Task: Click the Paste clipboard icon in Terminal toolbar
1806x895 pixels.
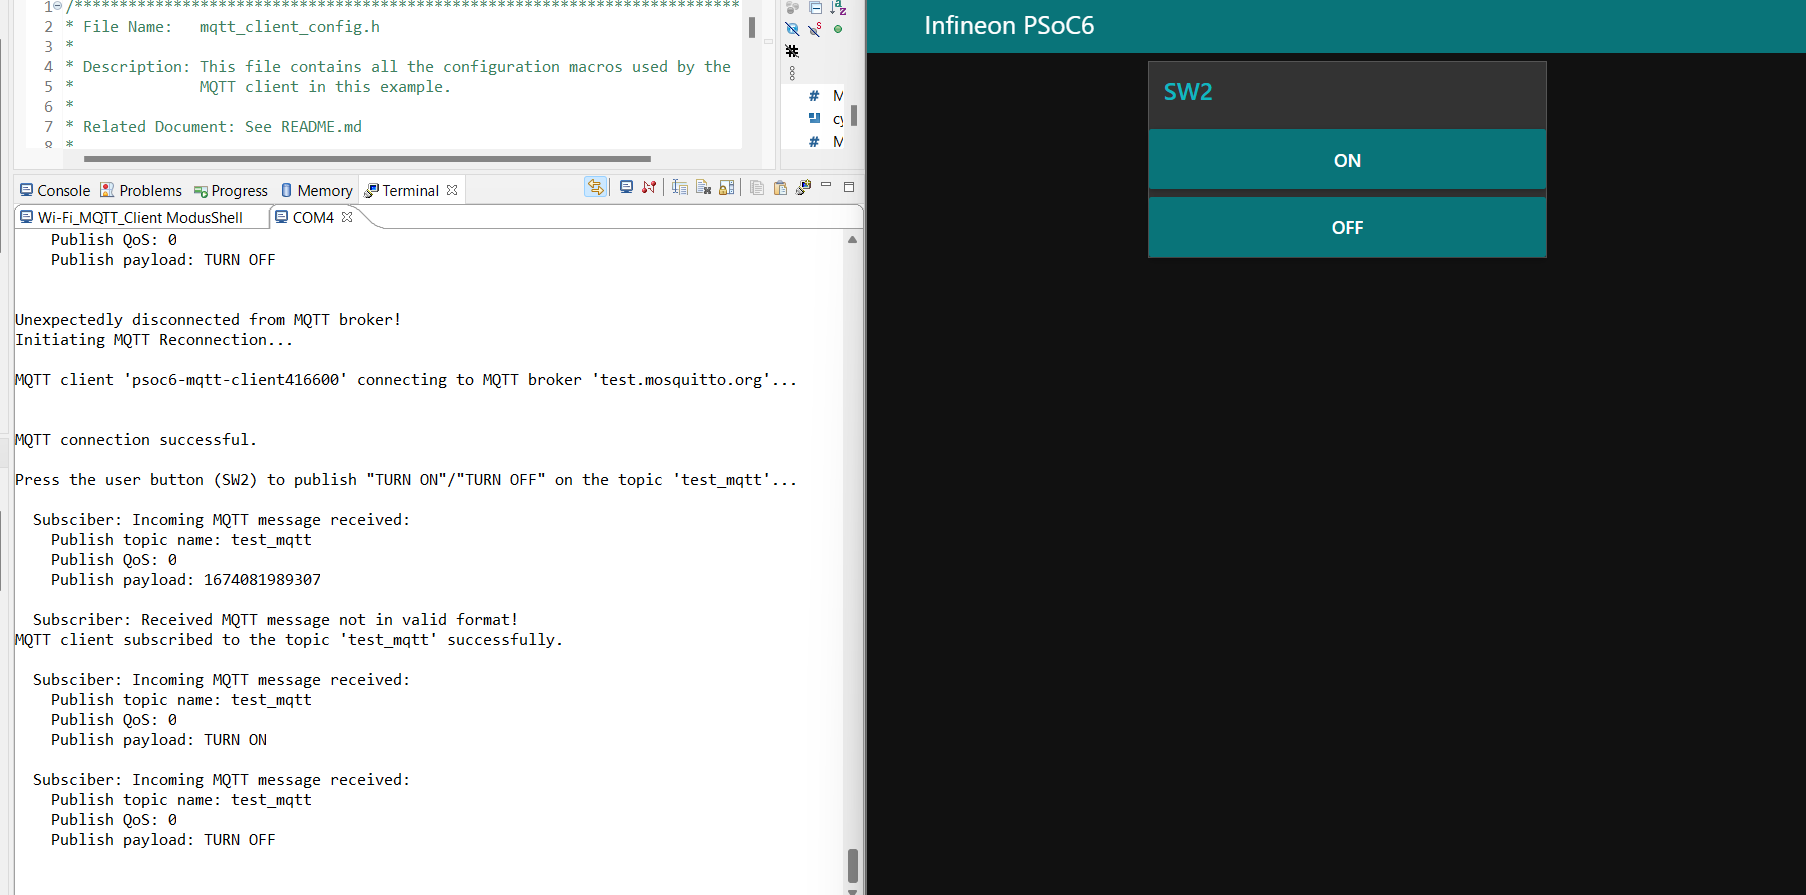Action: coord(780,187)
